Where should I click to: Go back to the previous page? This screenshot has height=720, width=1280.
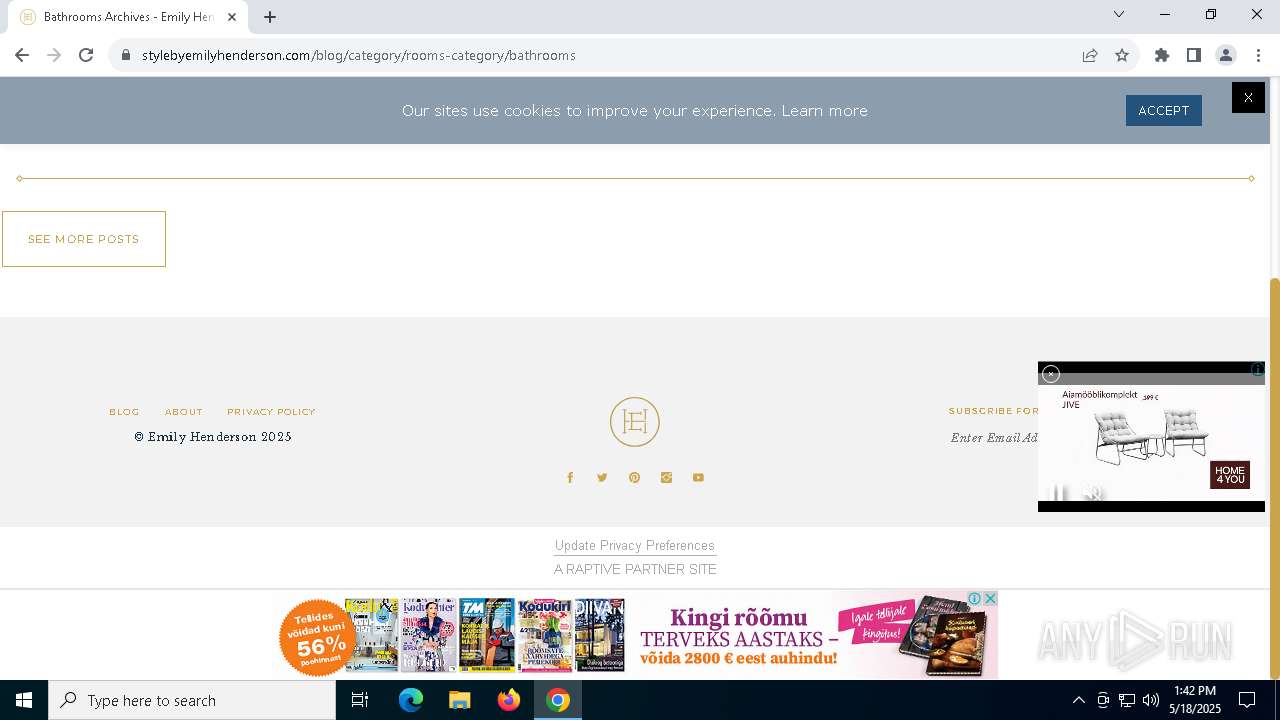coord(22,55)
